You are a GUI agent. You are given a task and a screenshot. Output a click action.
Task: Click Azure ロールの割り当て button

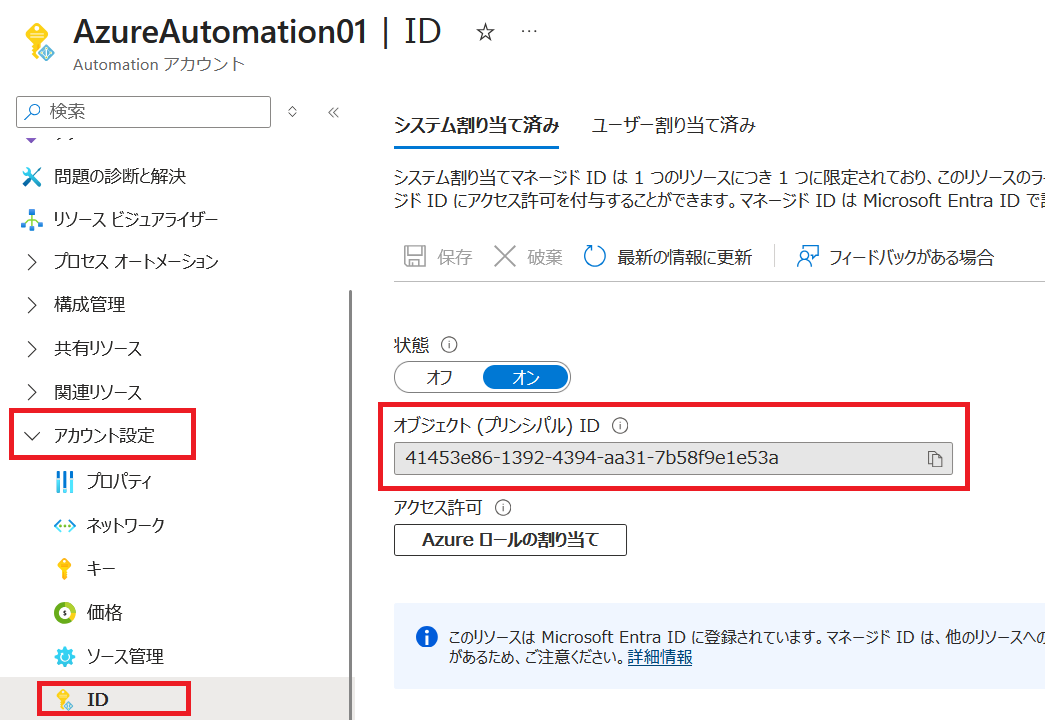click(x=510, y=540)
